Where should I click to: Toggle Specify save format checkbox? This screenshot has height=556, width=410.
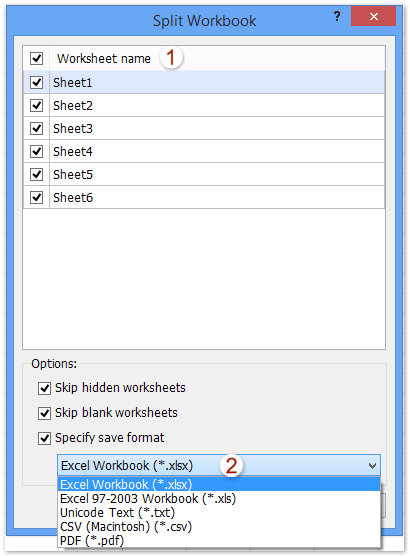tap(44, 438)
